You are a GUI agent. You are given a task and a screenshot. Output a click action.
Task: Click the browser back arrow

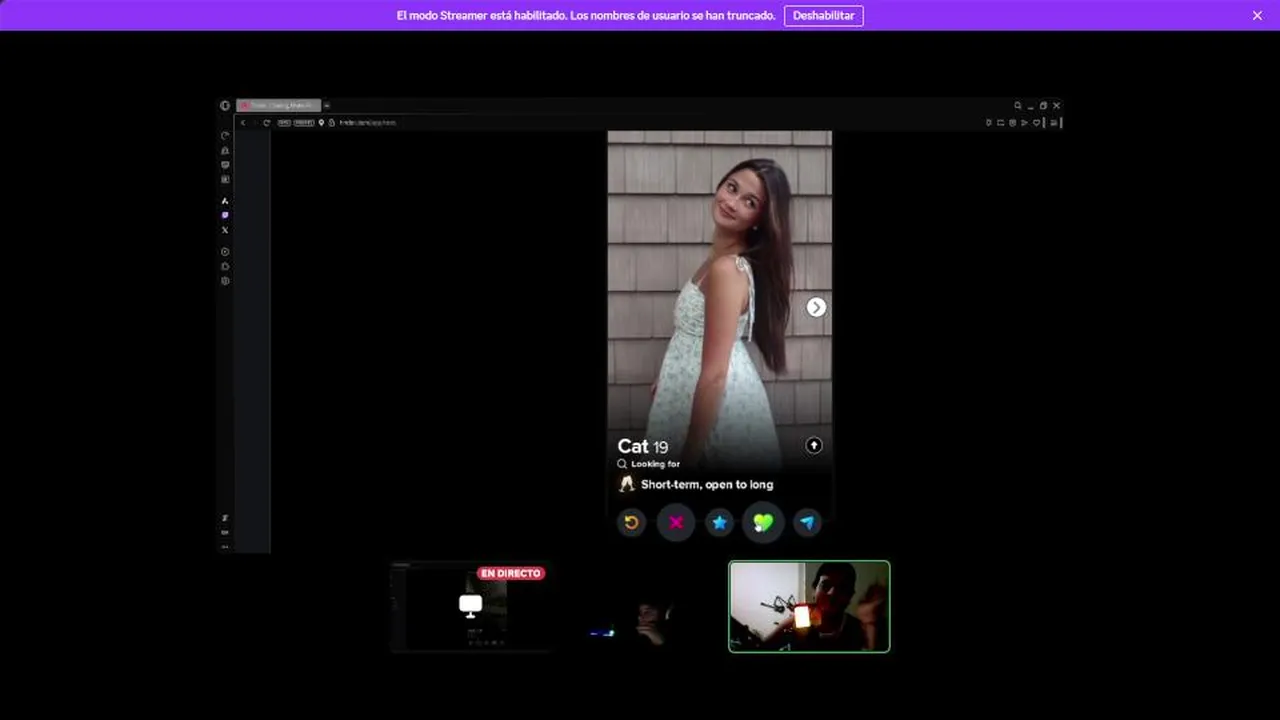tap(243, 123)
